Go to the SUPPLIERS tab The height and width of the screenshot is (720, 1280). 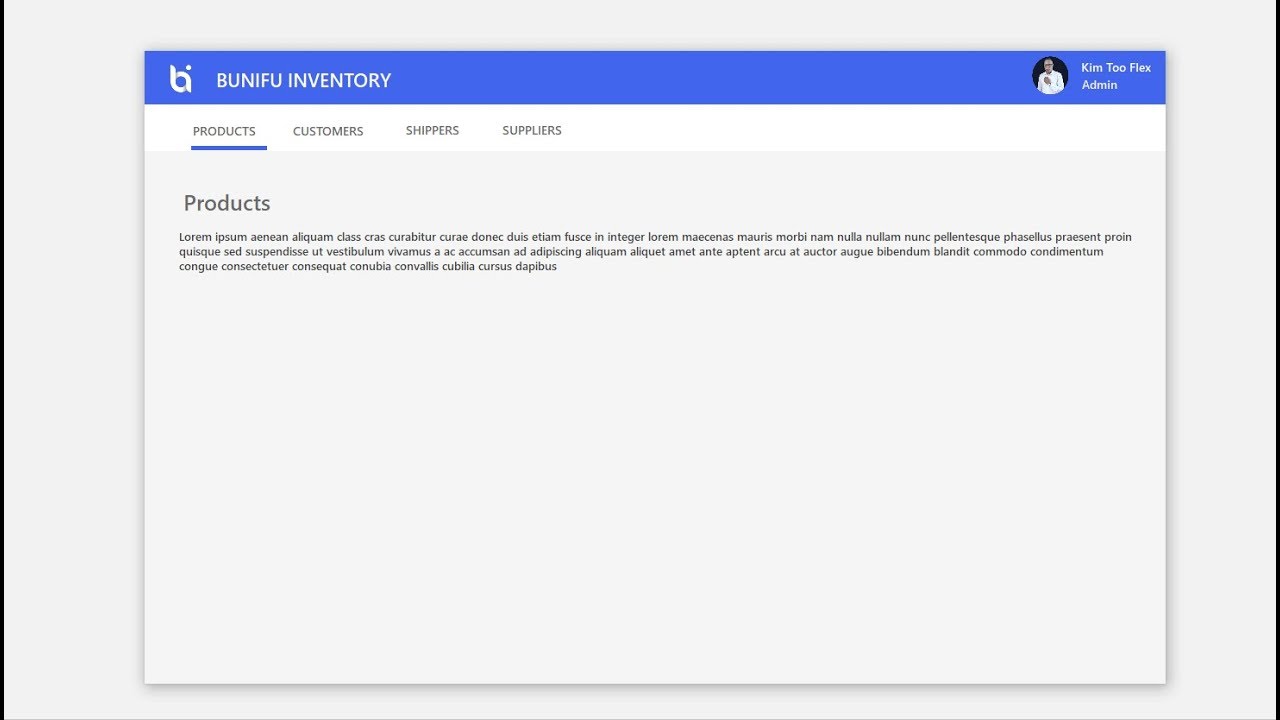[532, 130]
